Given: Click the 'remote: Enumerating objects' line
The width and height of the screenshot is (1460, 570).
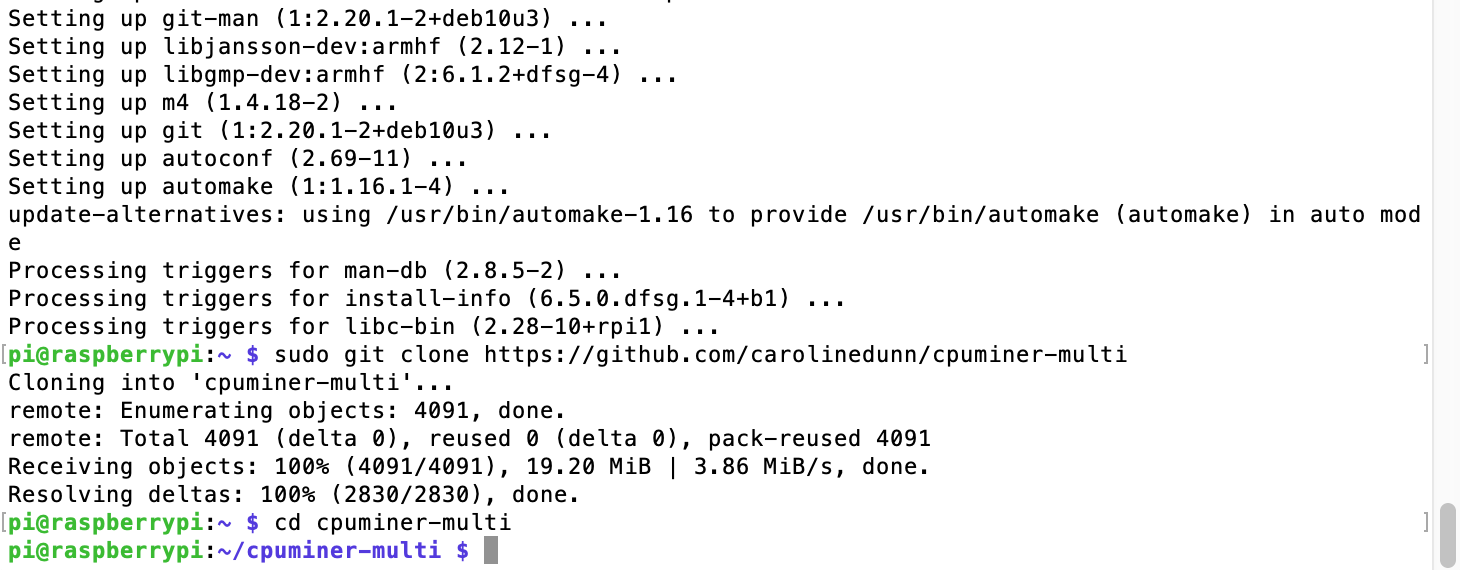Looking at the screenshot, I should [x=286, y=411].
